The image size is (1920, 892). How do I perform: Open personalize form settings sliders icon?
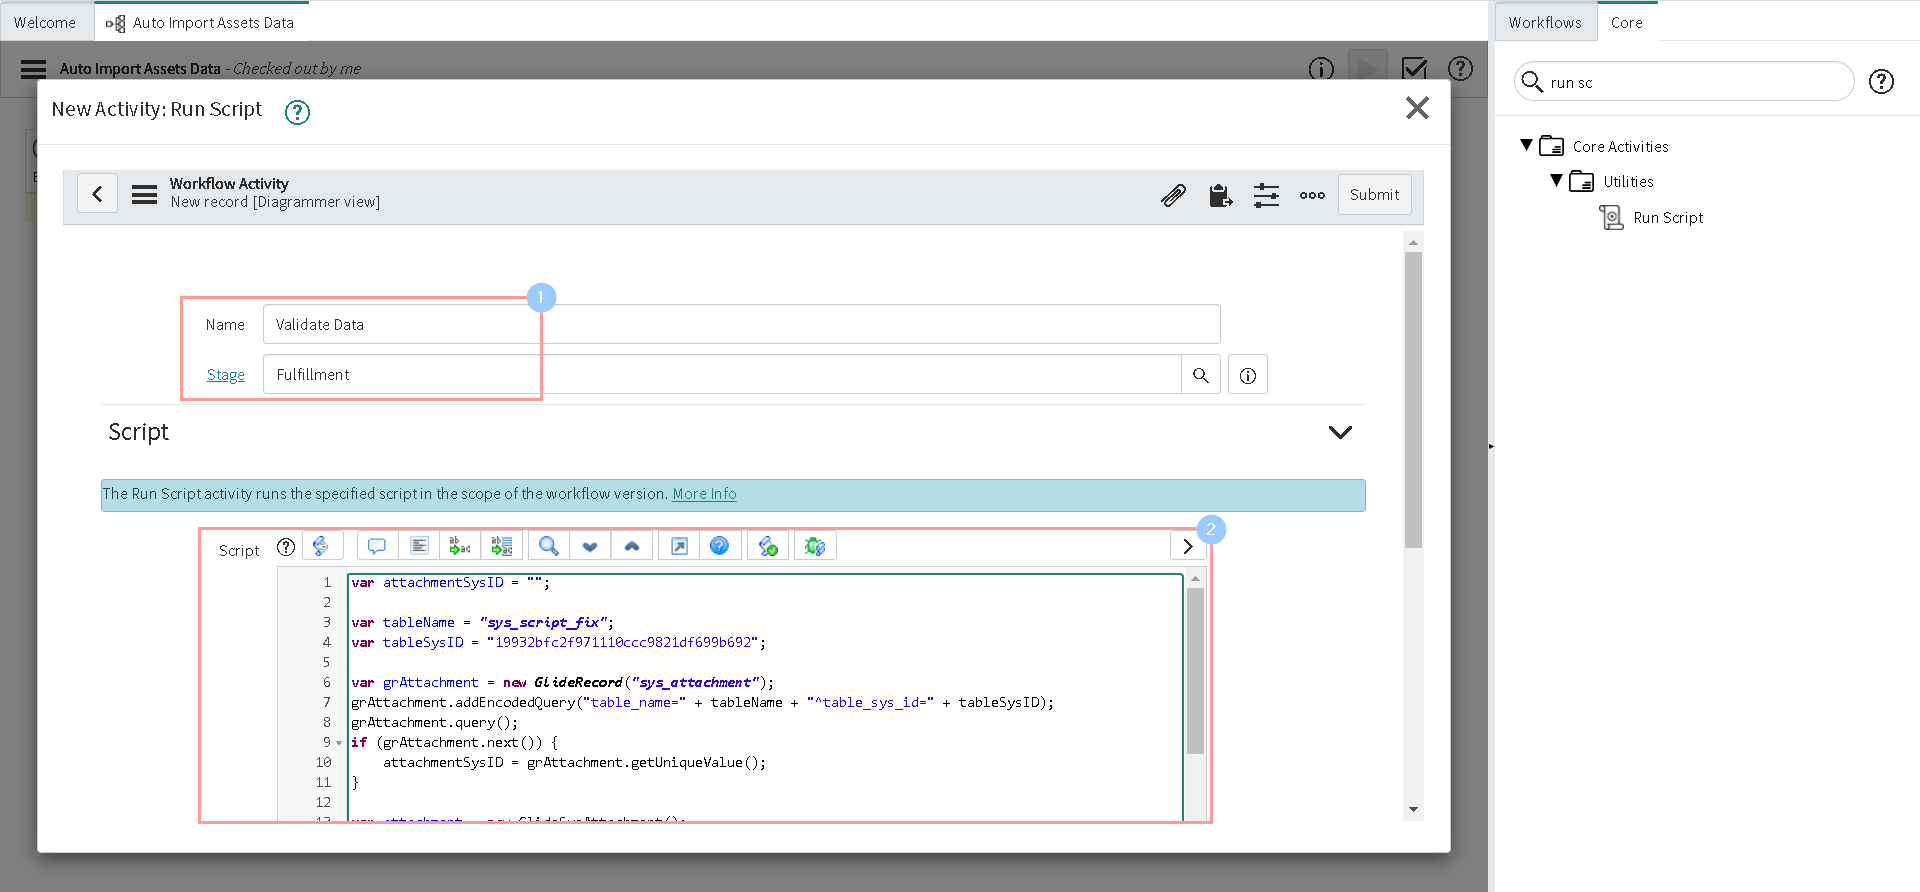point(1266,195)
